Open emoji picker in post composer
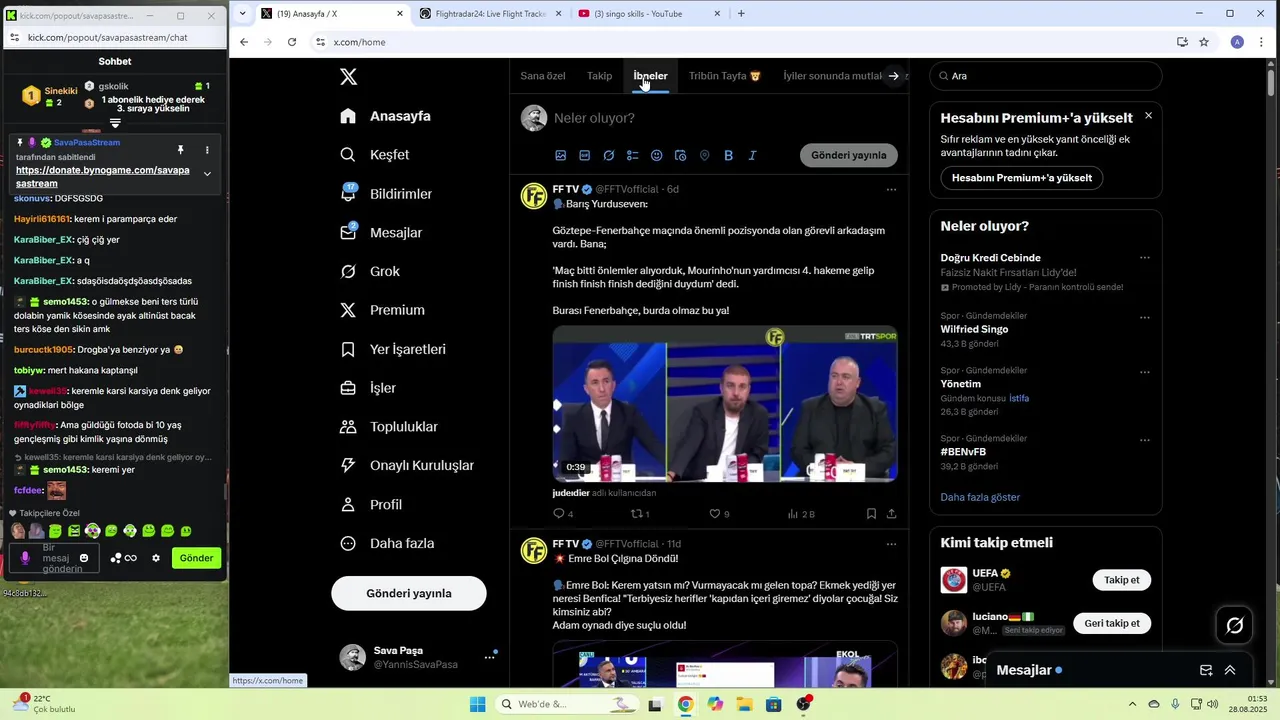Screen dimensions: 1280x720 tap(657, 156)
